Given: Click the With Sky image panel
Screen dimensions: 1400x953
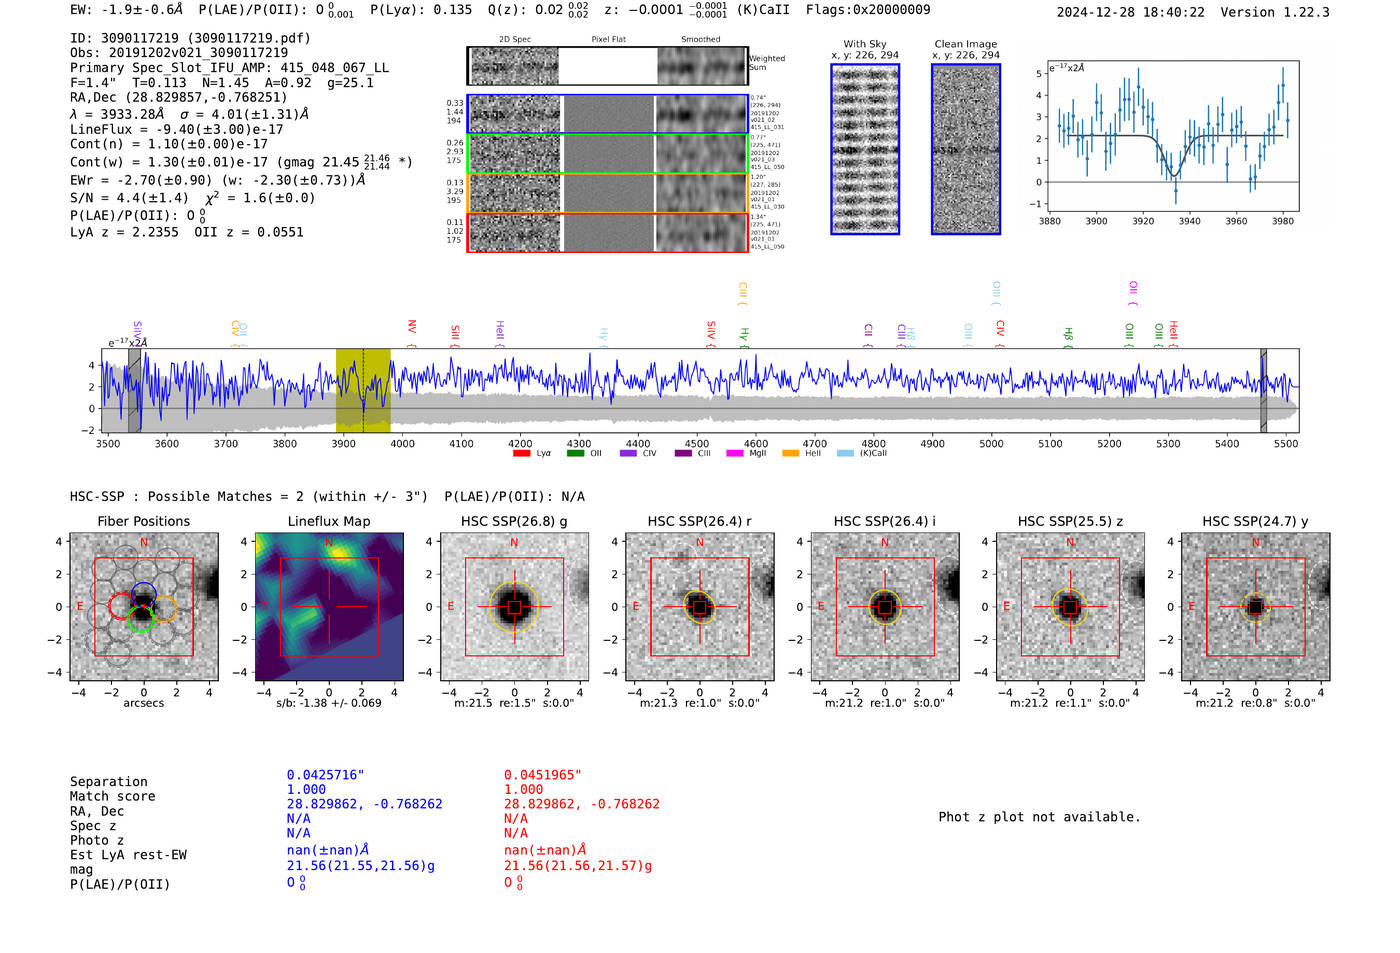Looking at the screenshot, I should click(x=865, y=149).
